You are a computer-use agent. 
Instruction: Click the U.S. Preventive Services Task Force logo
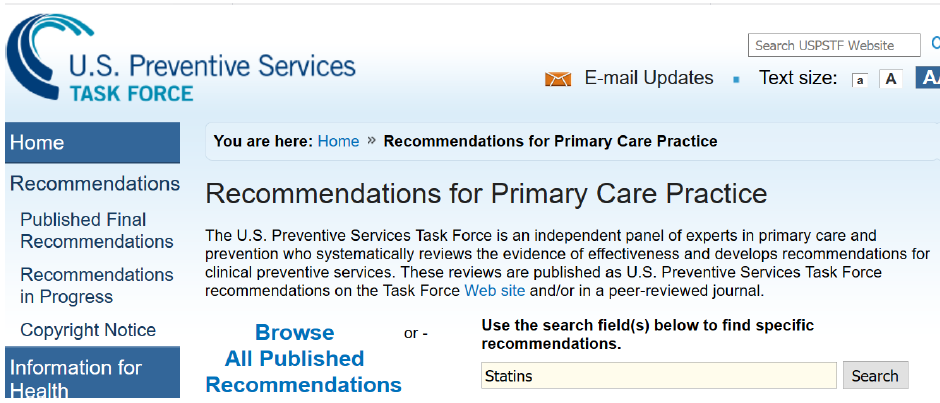(180, 62)
